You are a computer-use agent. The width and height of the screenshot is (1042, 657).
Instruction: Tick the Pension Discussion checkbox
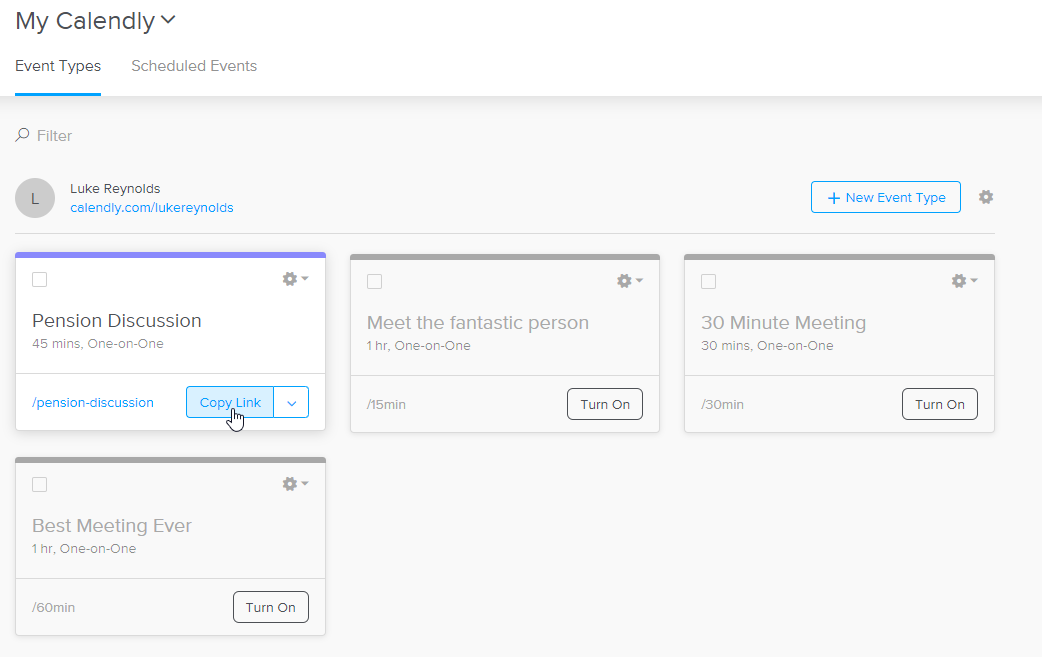[40, 280]
